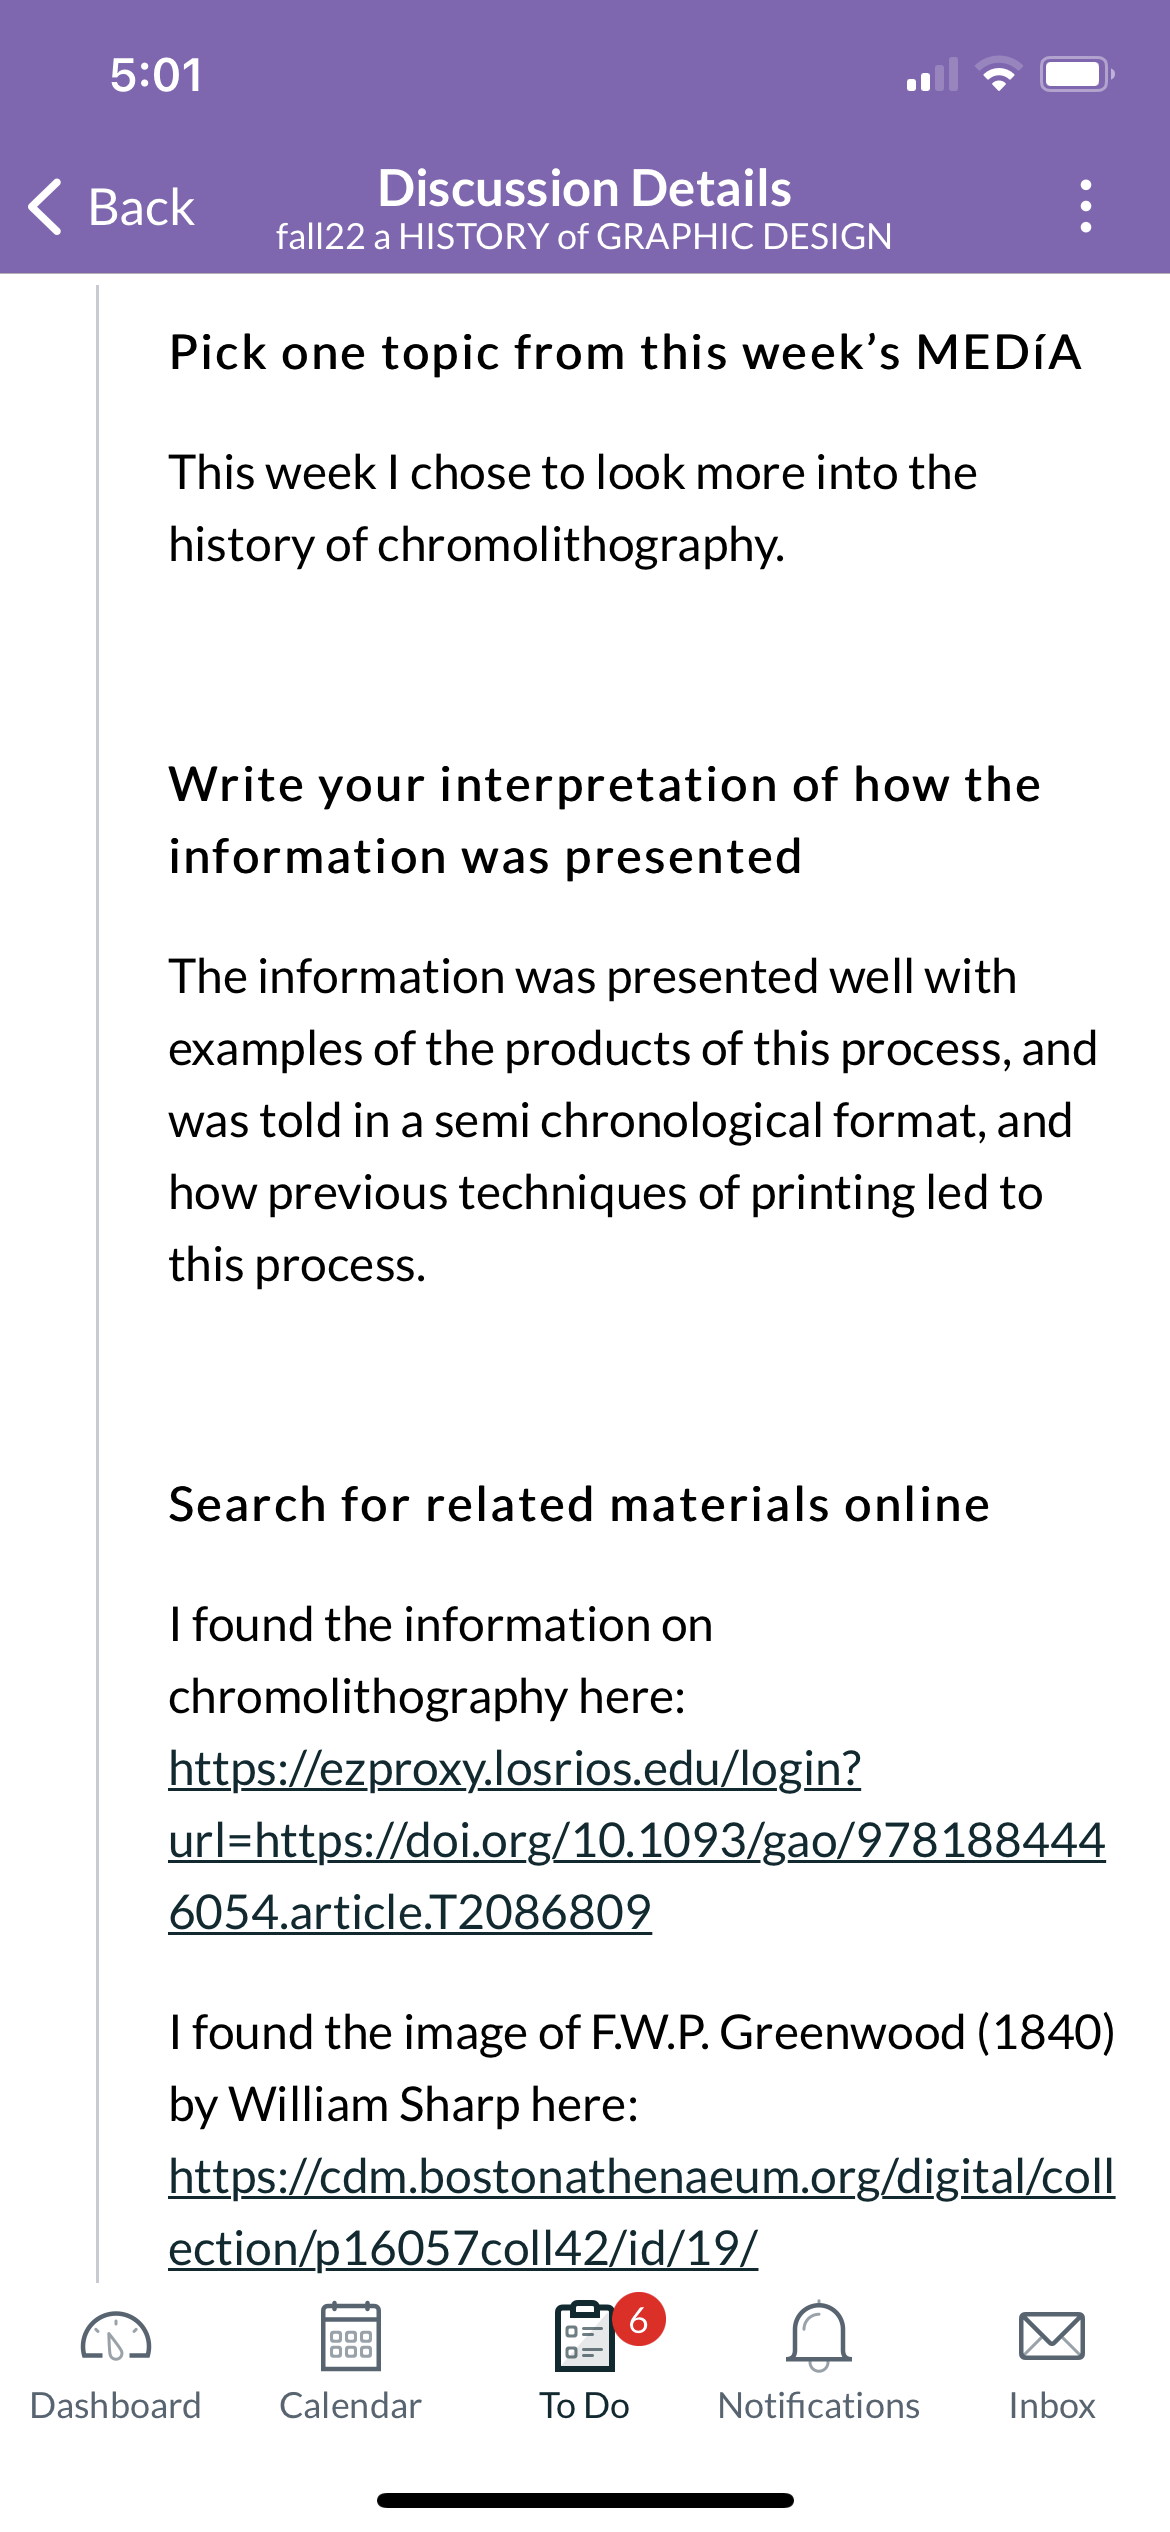Open the Calendar icon

point(350,2336)
